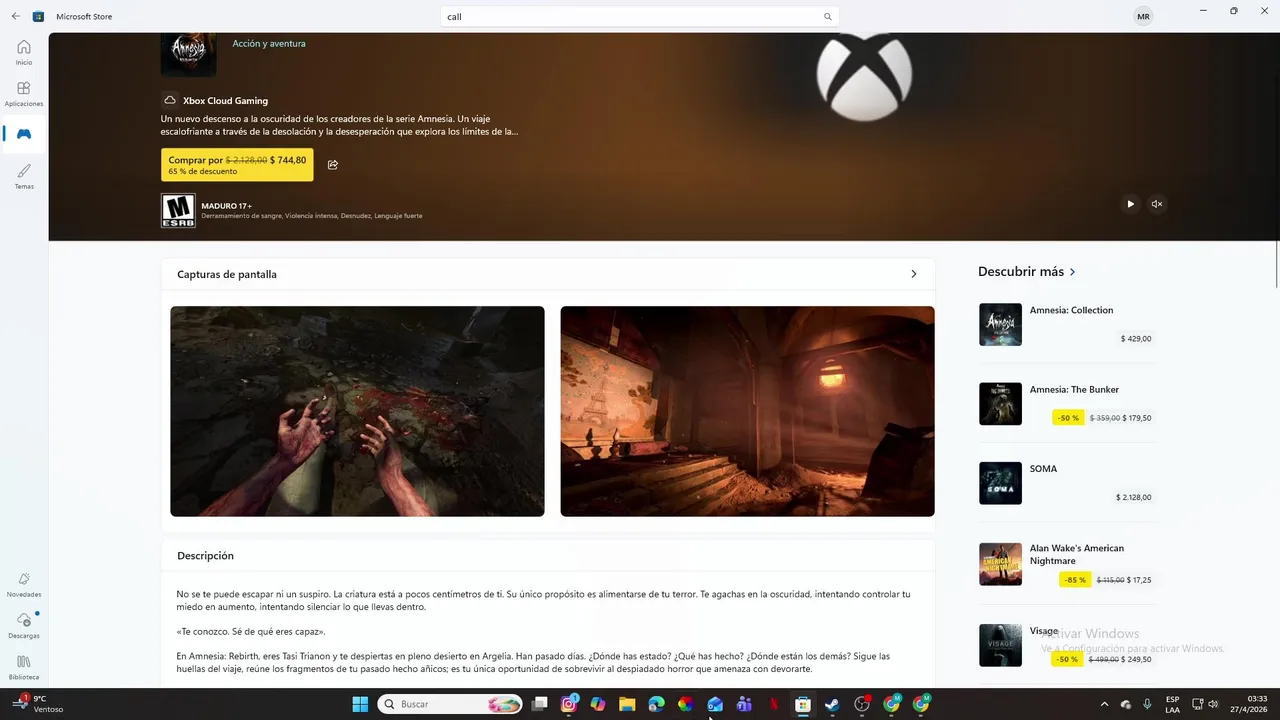1280x720 pixels.
Task: Open the ESP LAA language selector
Action: [x=1172, y=704]
